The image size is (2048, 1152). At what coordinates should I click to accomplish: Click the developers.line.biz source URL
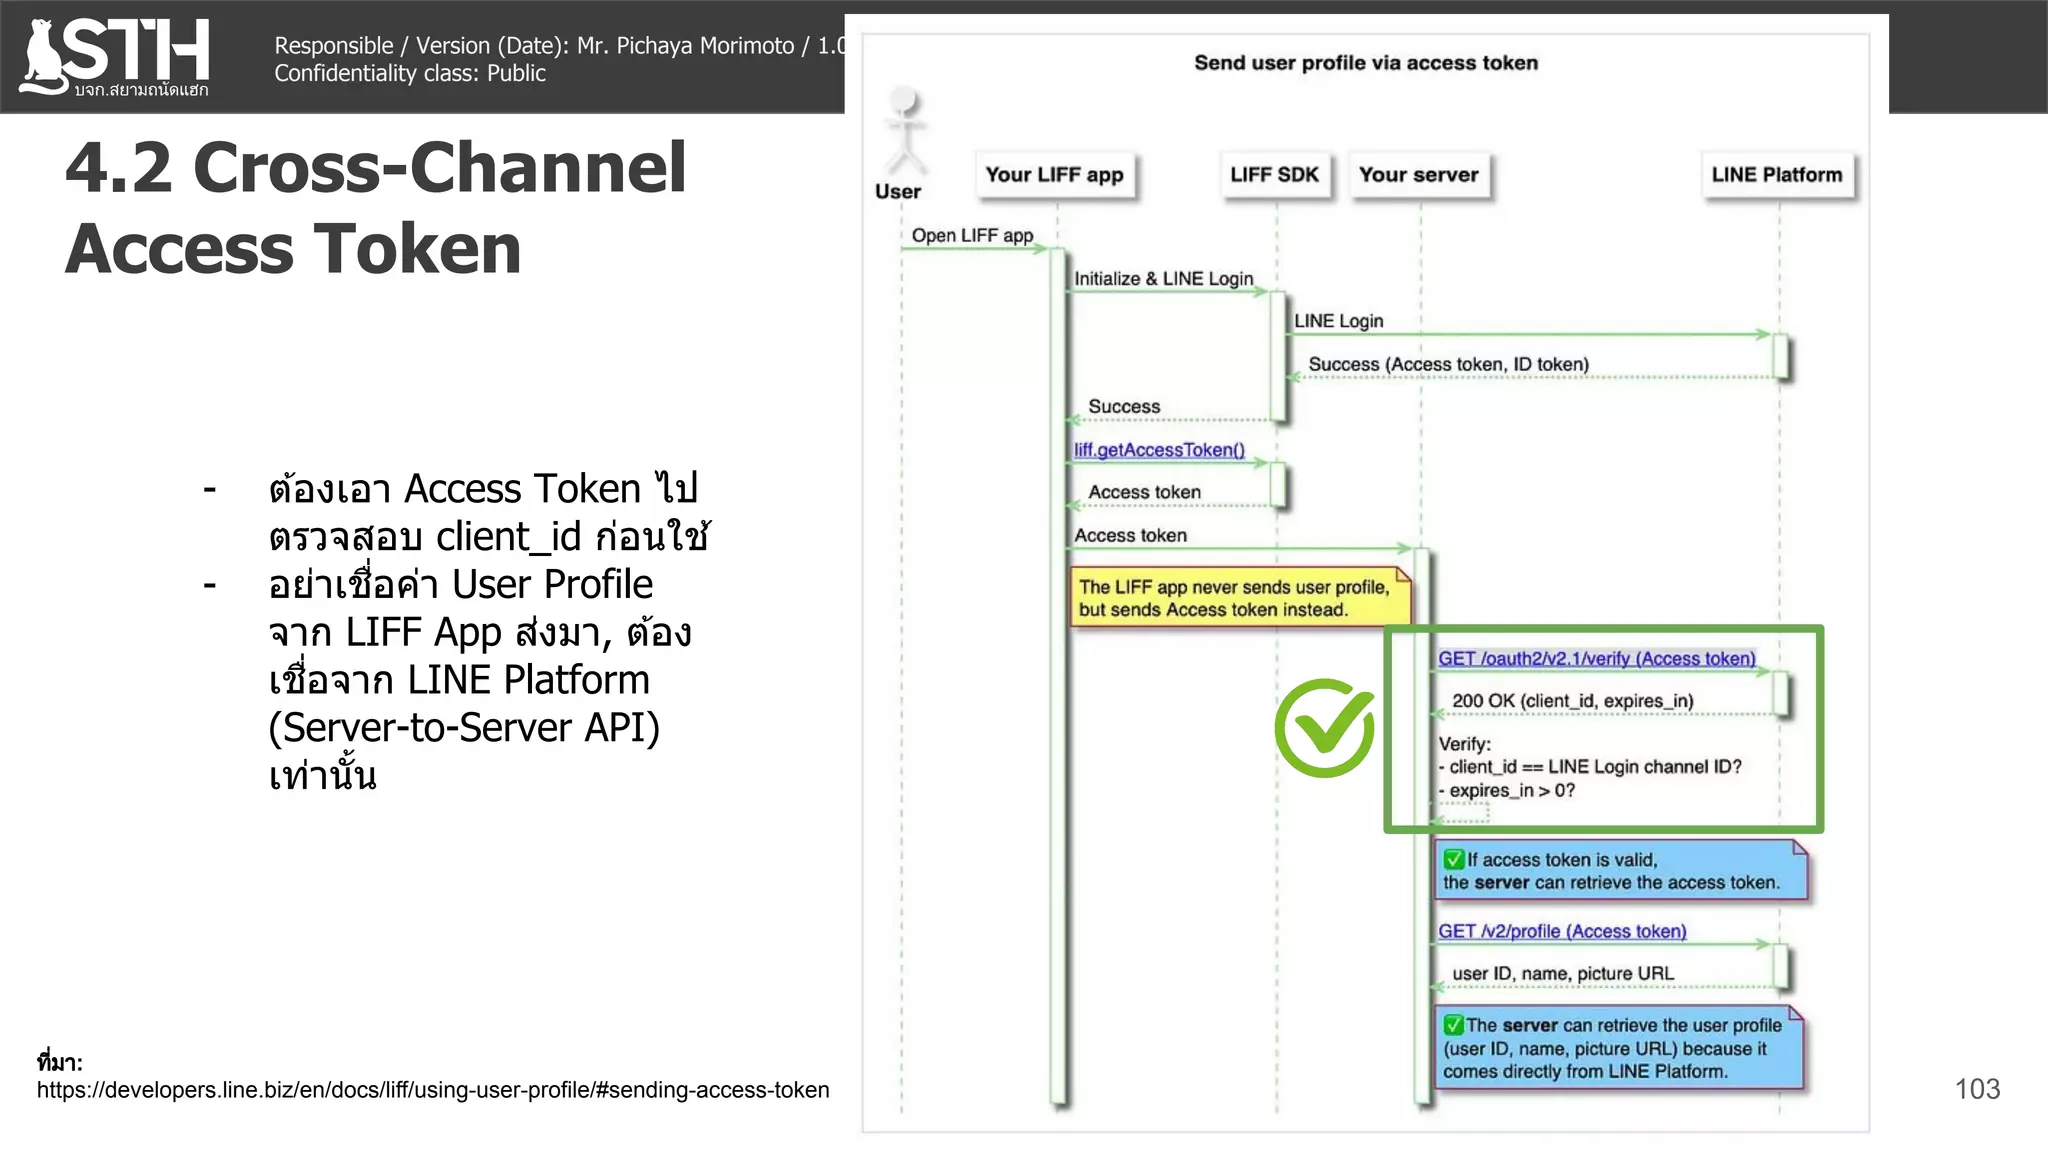click(433, 1090)
